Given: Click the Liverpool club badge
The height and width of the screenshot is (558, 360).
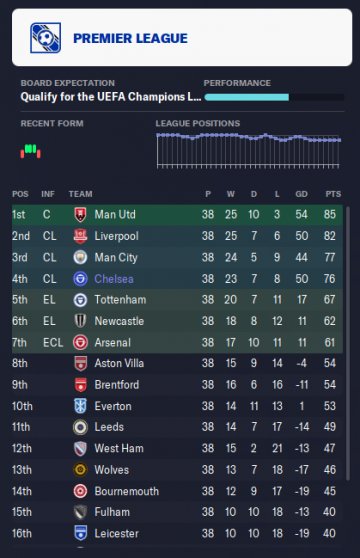Looking at the screenshot, I should 80,236.
